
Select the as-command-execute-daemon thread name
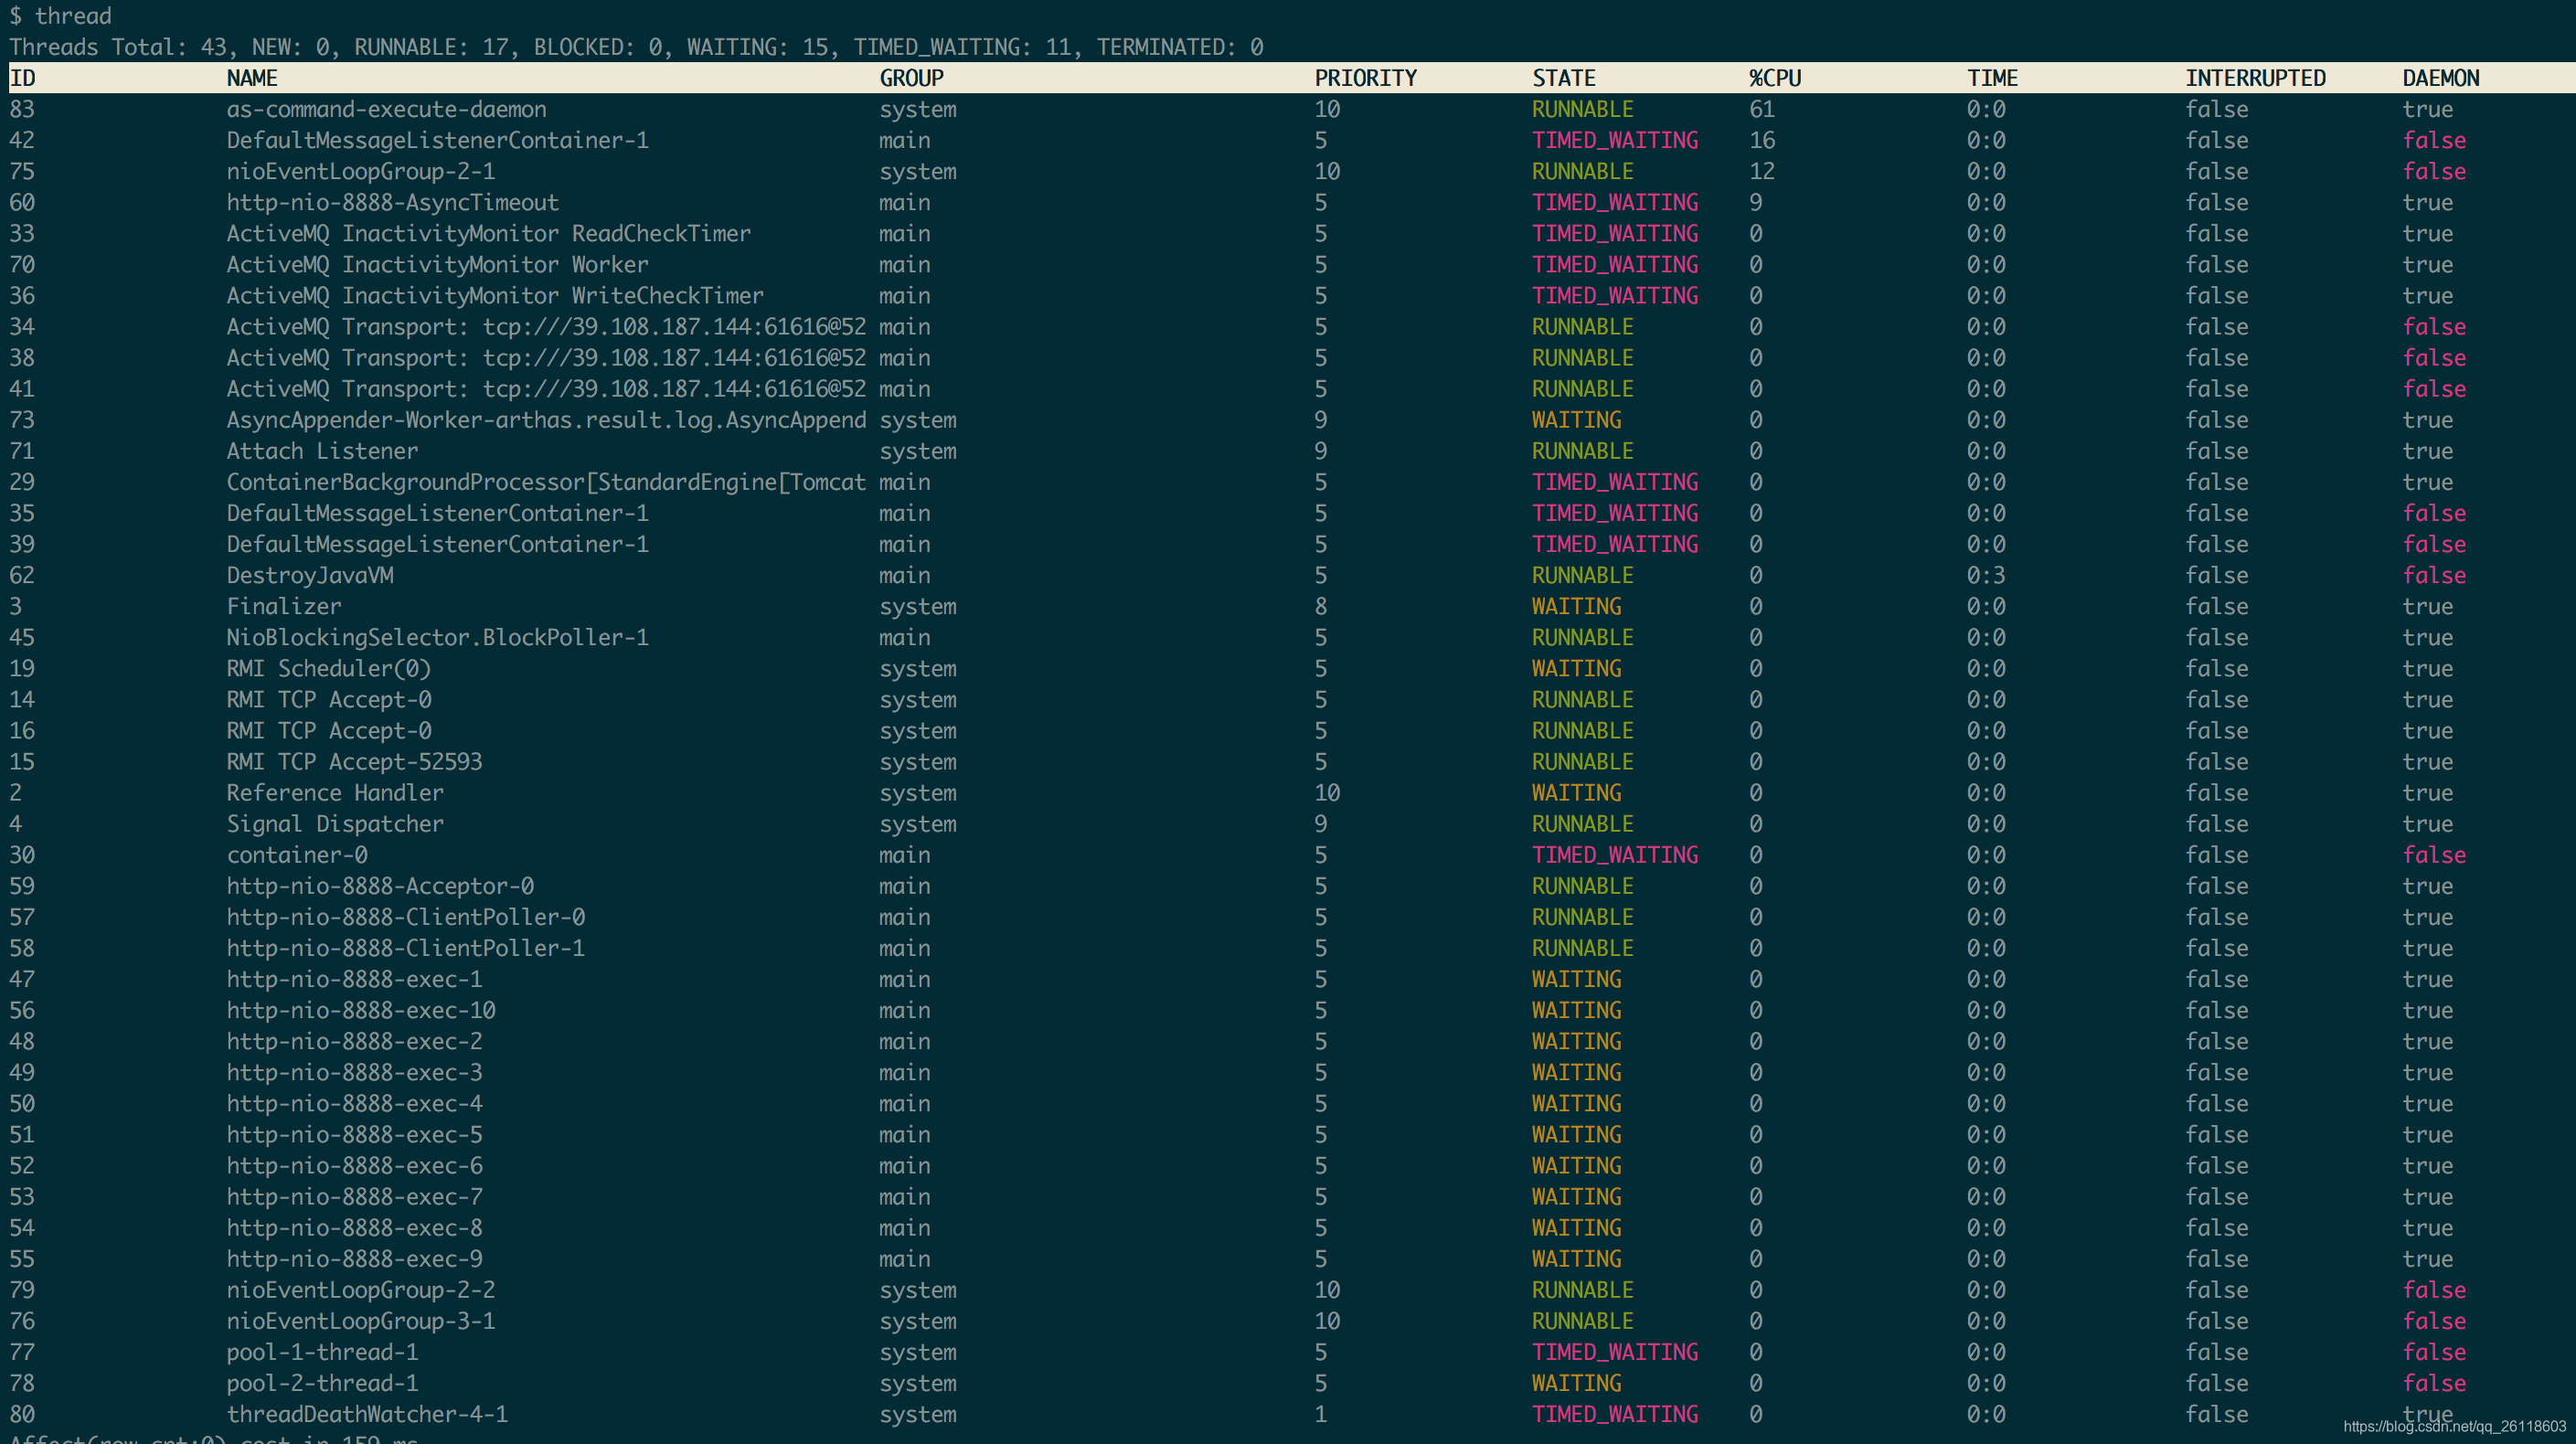pos(386,109)
